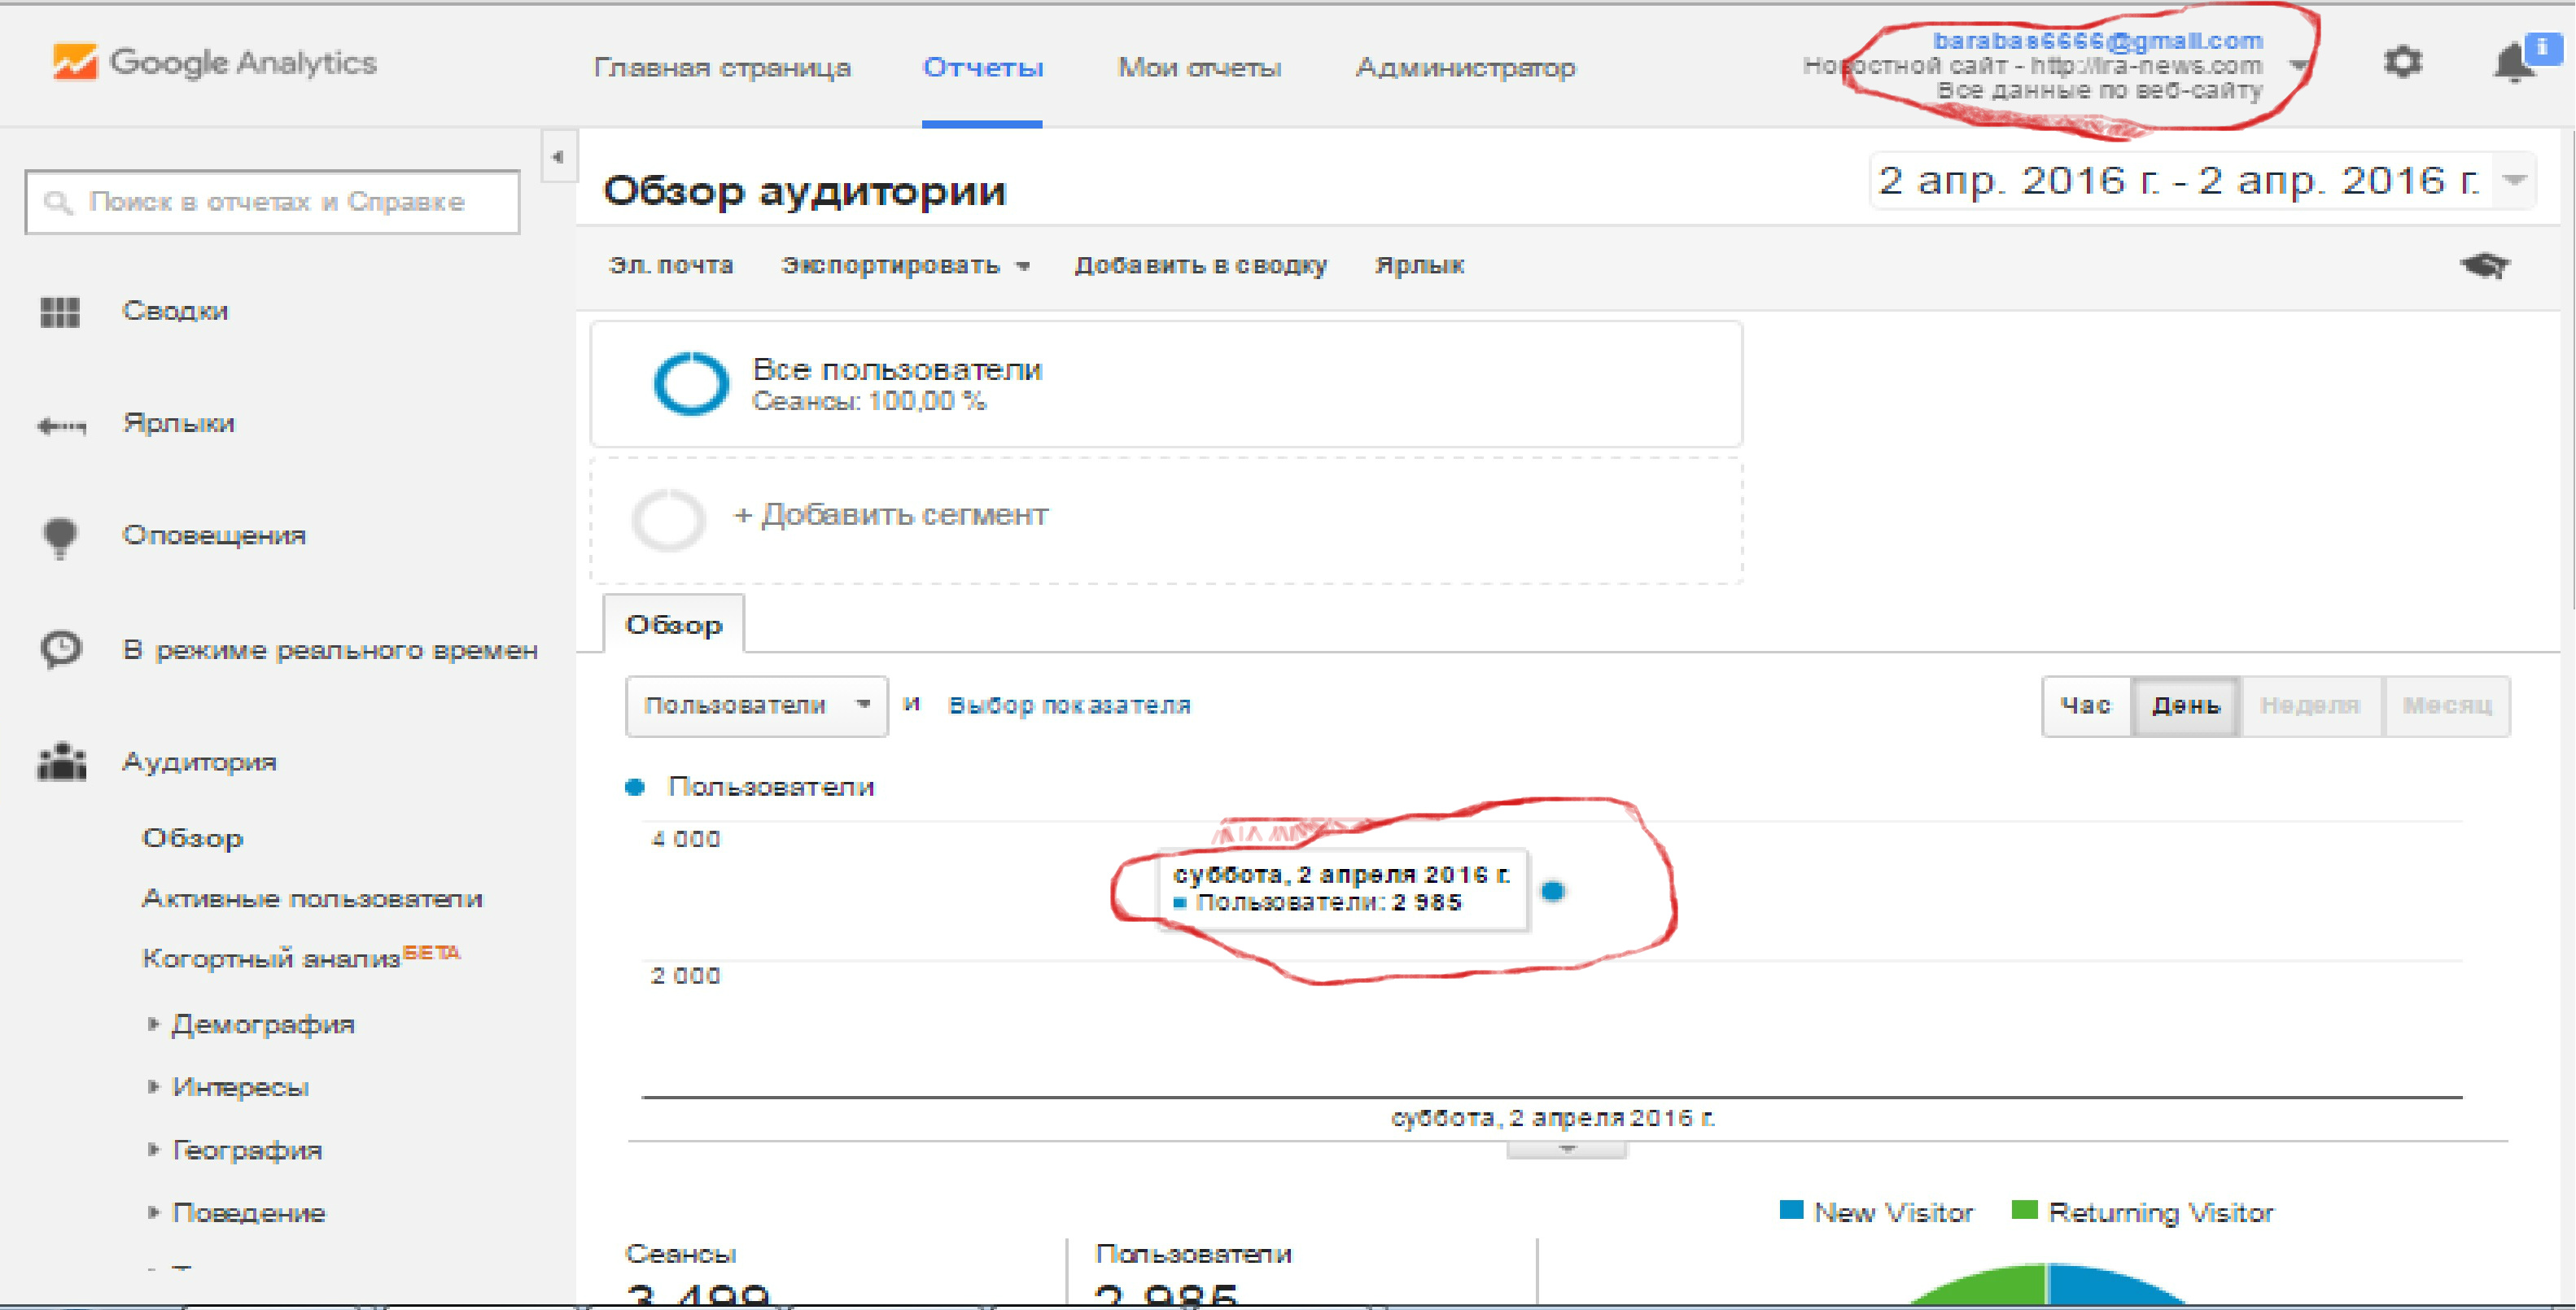Select the День time granularity
The image size is (2576, 1310).
click(2186, 706)
